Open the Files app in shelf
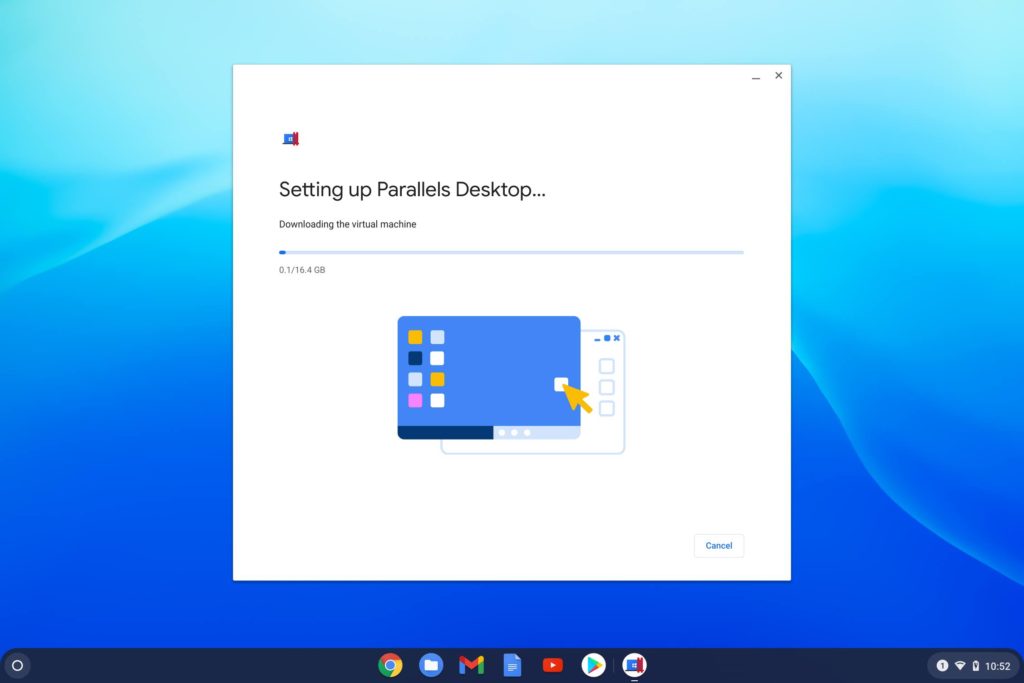This screenshot has width=1024, height=683. (431, 665)
